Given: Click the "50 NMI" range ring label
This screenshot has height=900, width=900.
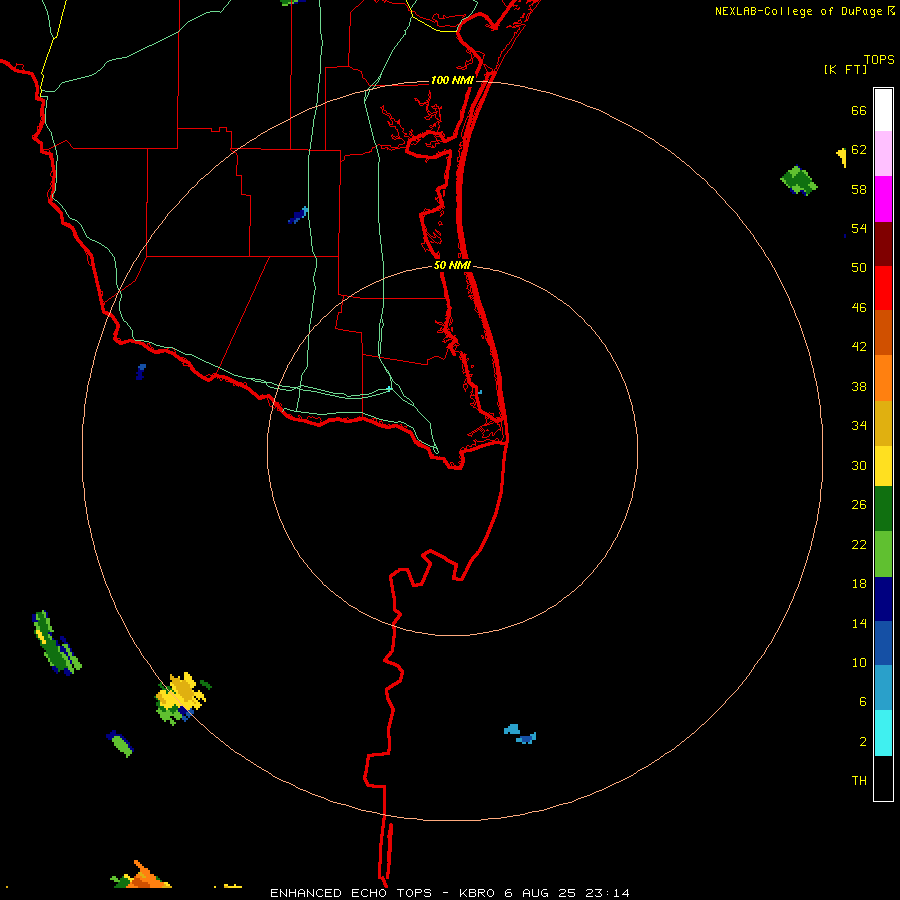Looking at the screenshot, I should [x=452, y=265].
